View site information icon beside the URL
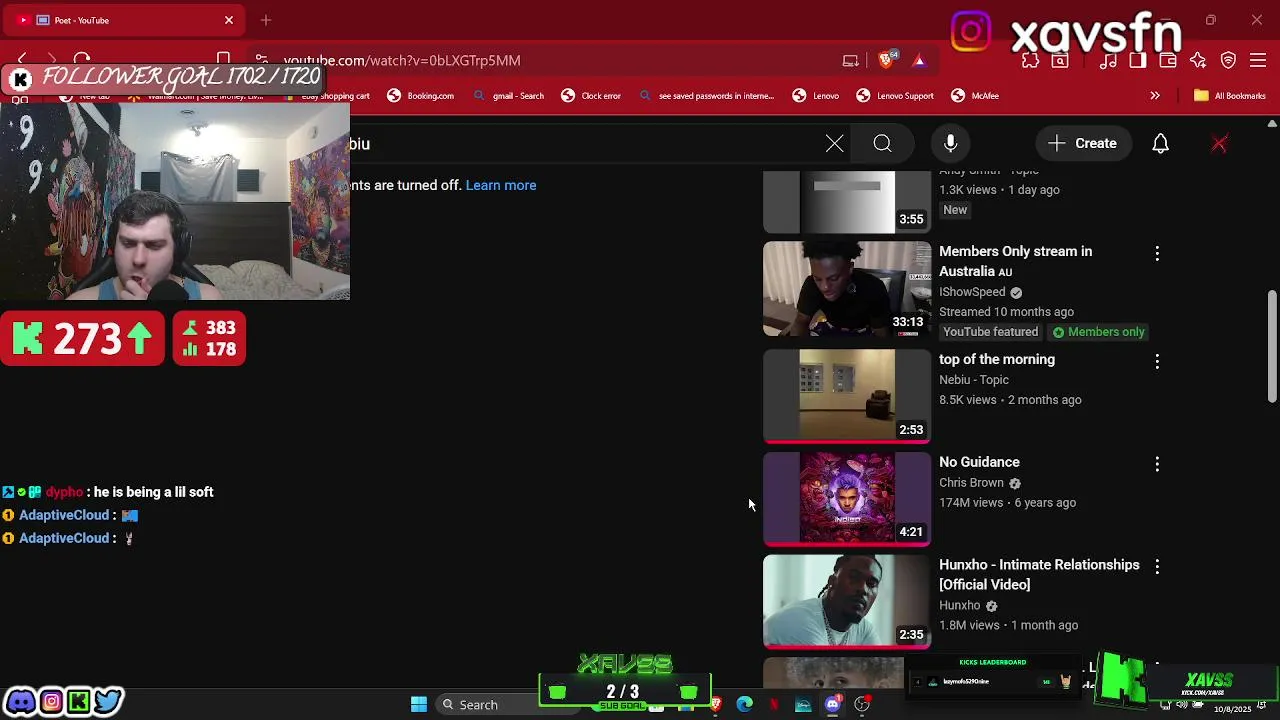 pos(261,60)
